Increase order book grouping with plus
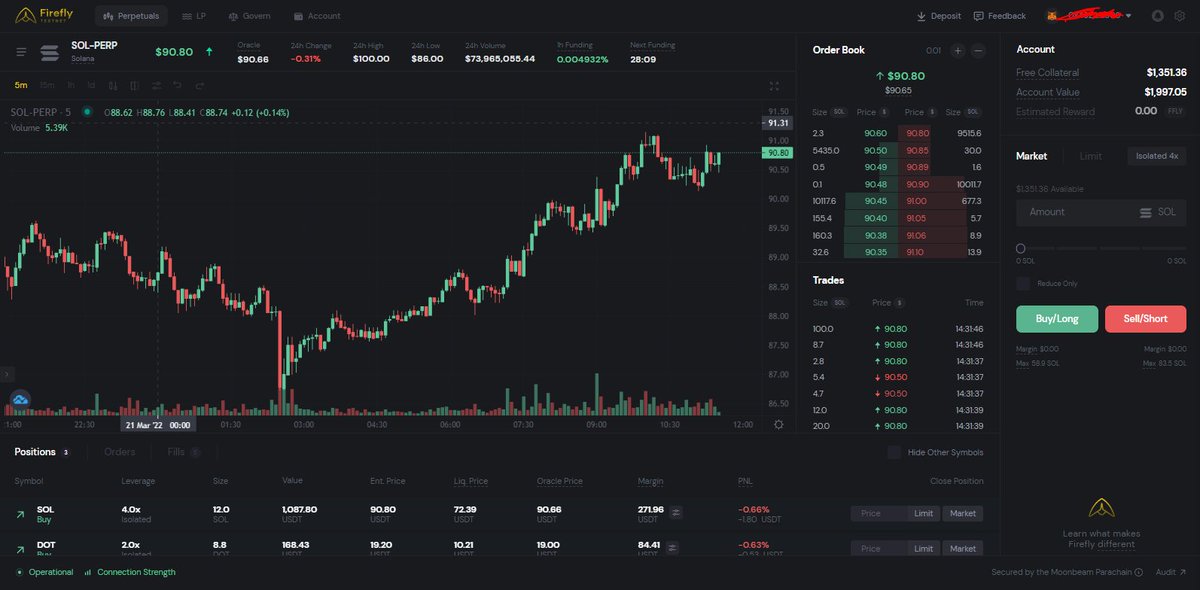The image size is (1200, 590). [x=957, y=50]
